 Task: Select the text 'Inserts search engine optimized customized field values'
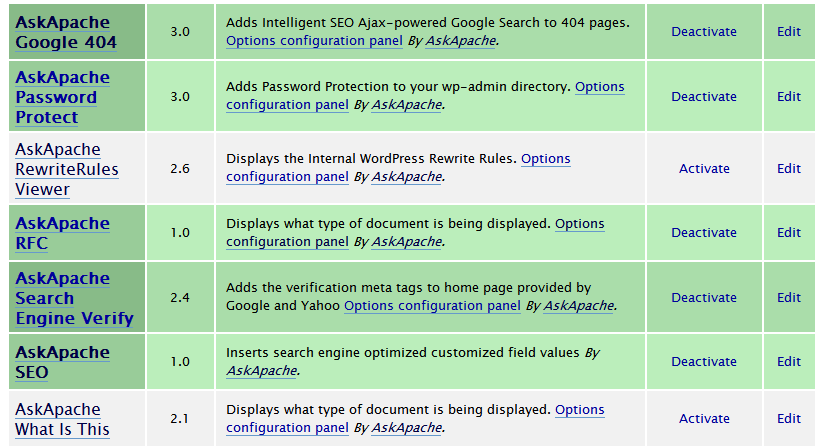coord(403,353)
